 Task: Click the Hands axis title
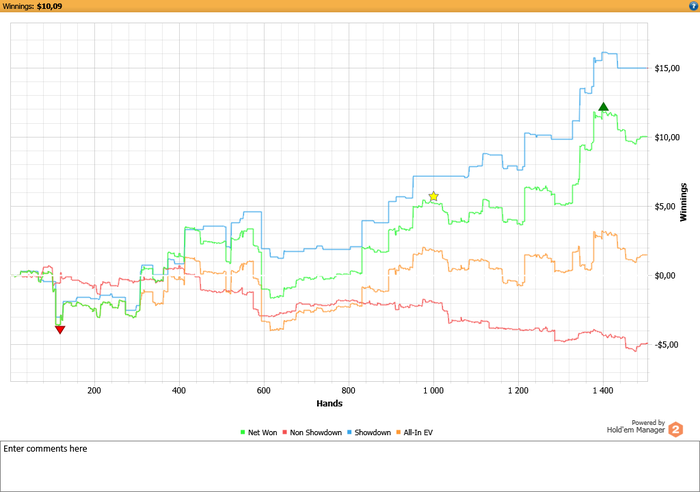329,403
